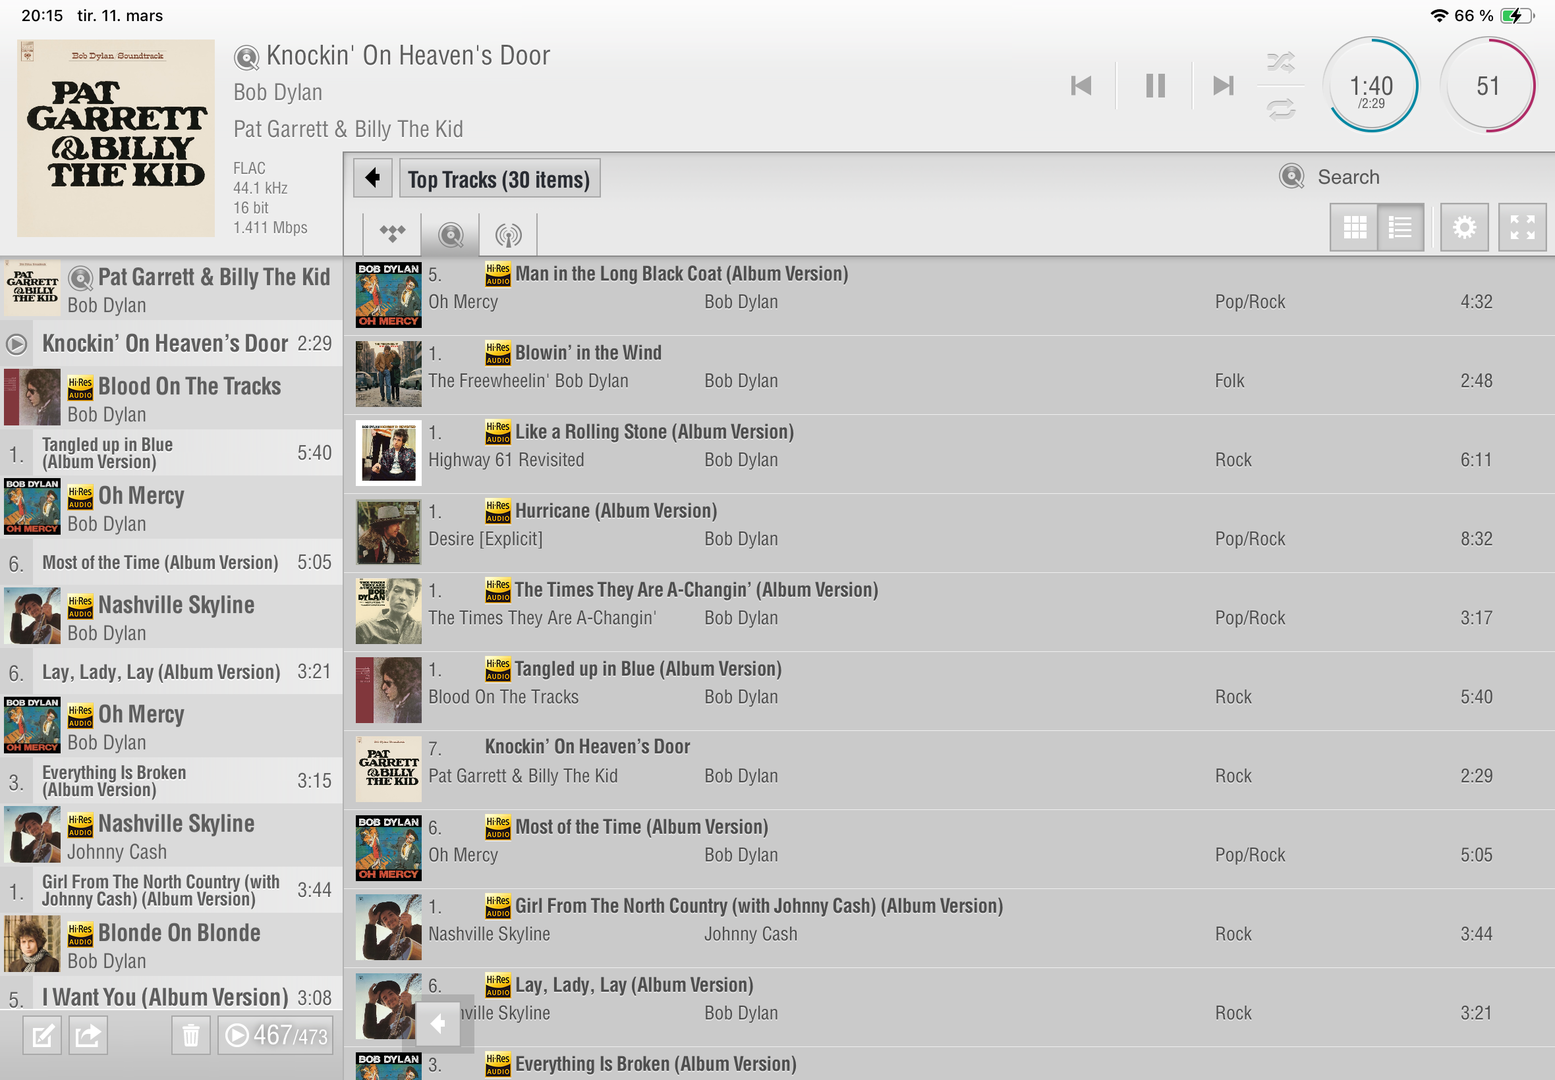Viewport: 1555px width, 1080px height.
Task: Click the 467/473 playlist position button
Action: (275, 1036)
